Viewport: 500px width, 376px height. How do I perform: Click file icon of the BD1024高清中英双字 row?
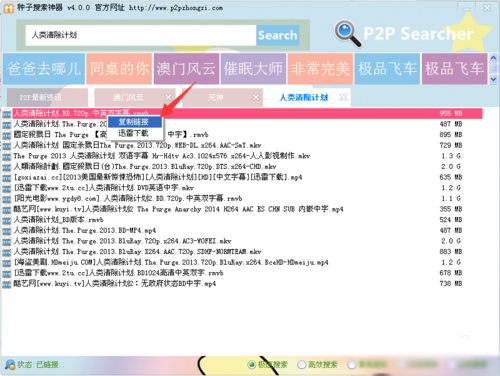click(7, 274)
